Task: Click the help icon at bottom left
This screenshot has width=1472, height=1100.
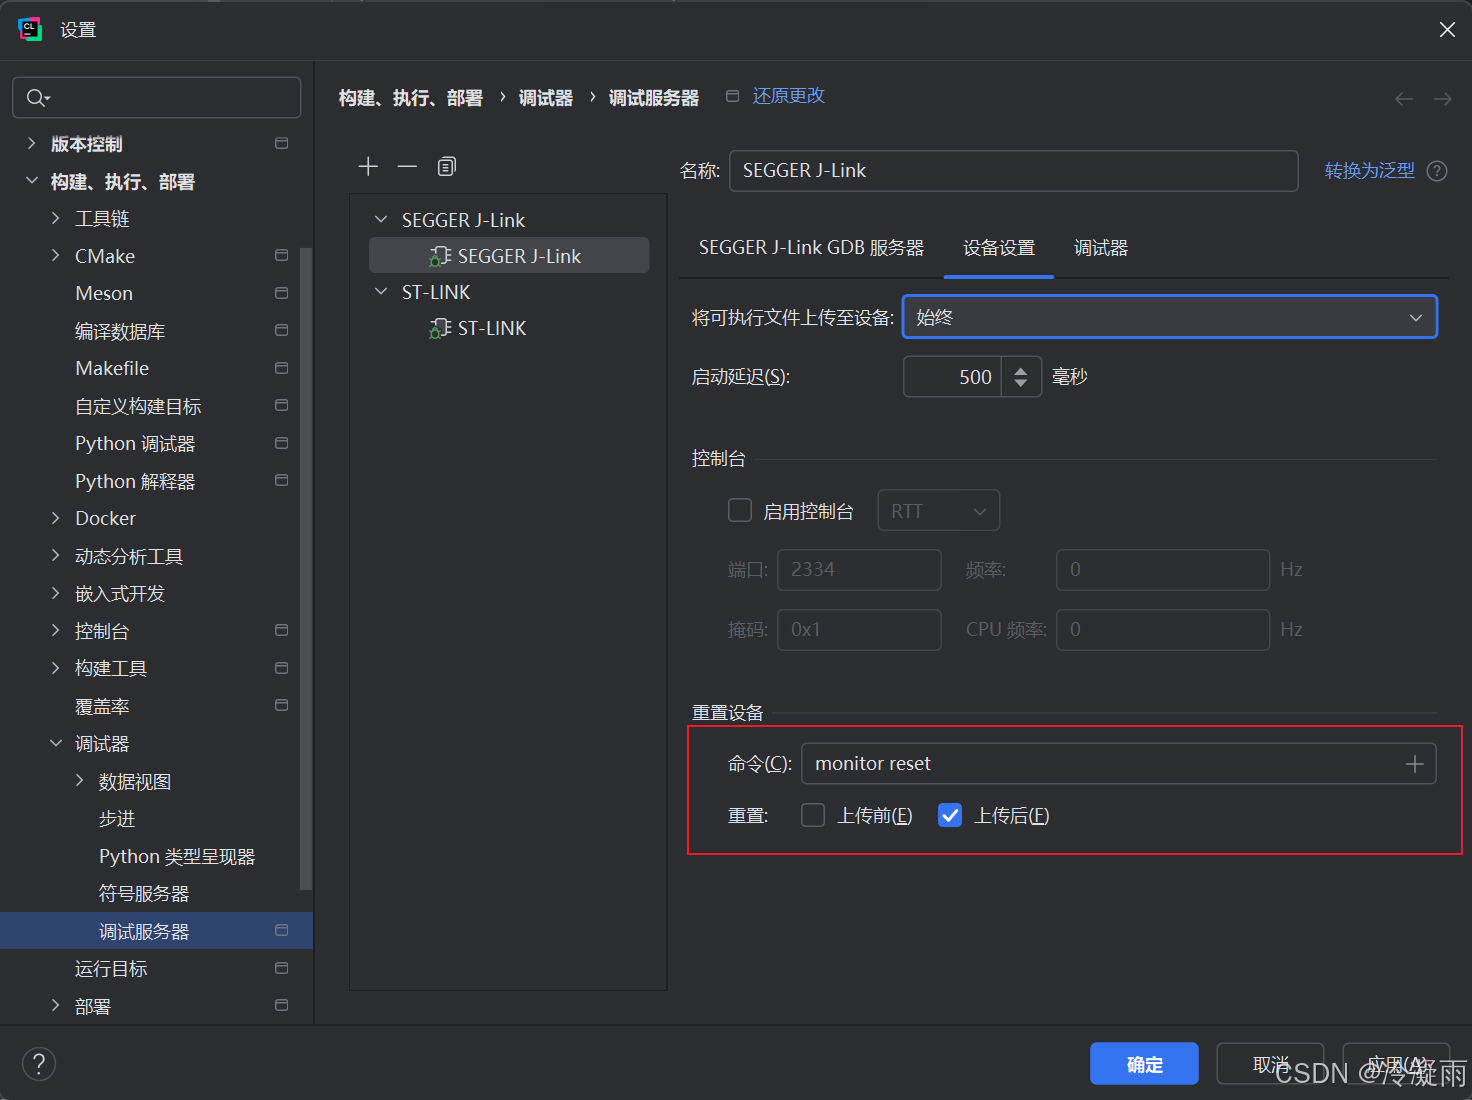Action: pyautogui.click(x=39, y=1063)
